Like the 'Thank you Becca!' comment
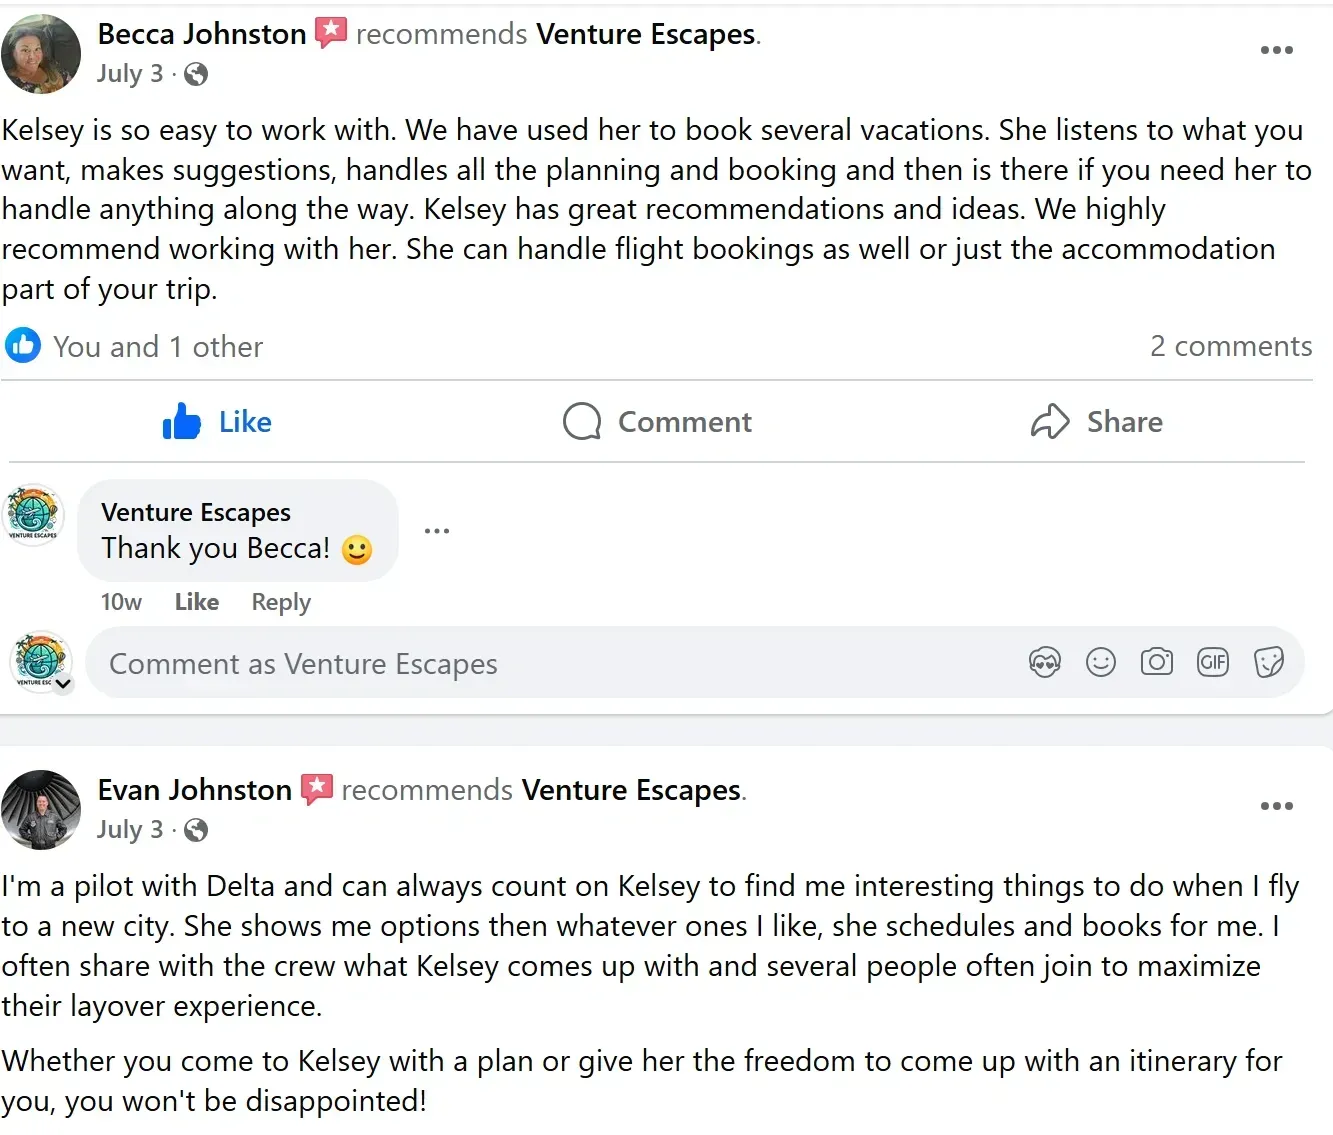 coord(197,602)
